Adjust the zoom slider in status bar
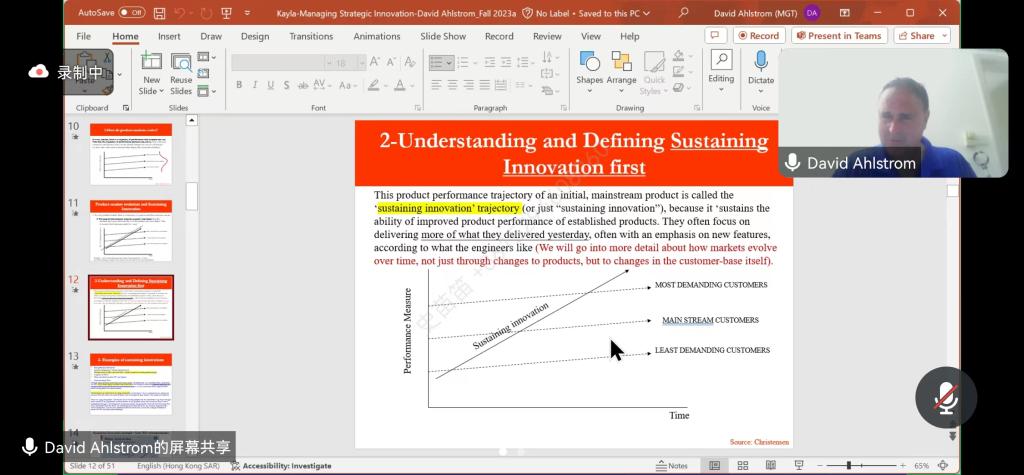The width and height of the screenshot is (1024, 475). point(848,466)
